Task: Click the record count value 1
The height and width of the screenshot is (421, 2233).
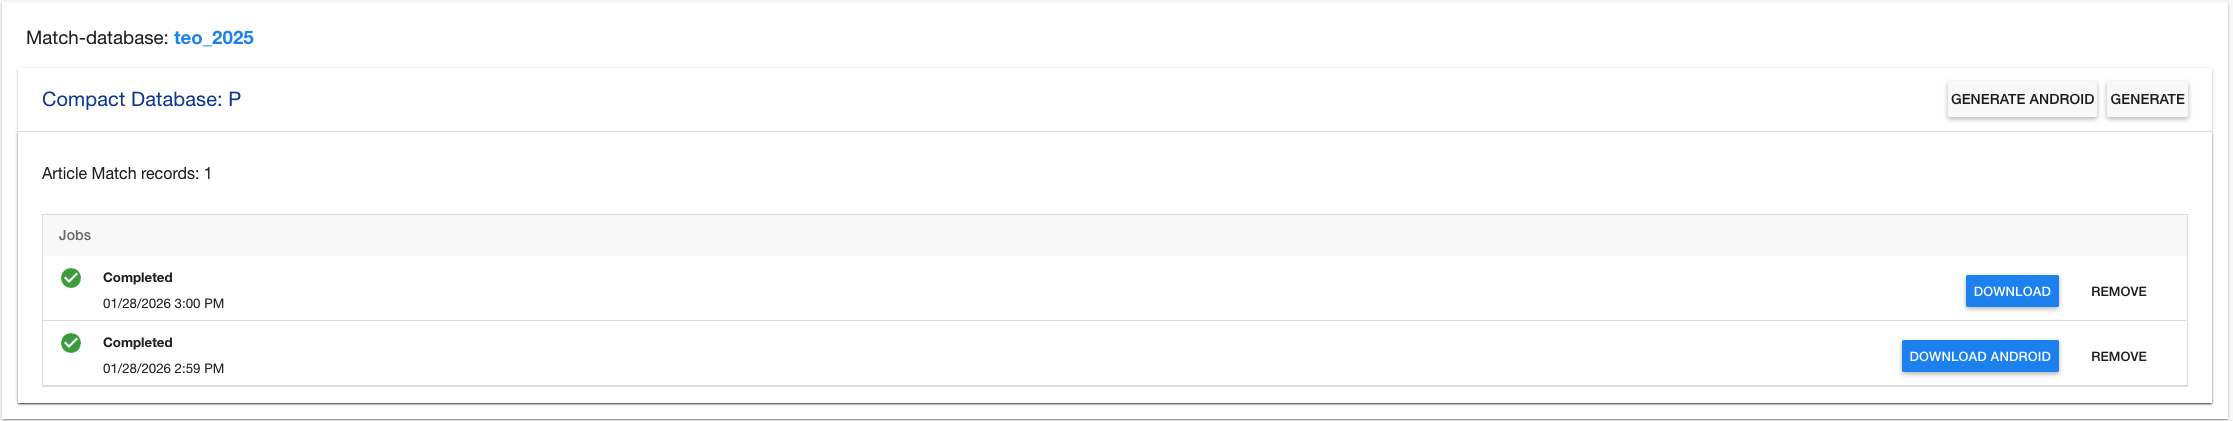Action: (x=208, y=174)
